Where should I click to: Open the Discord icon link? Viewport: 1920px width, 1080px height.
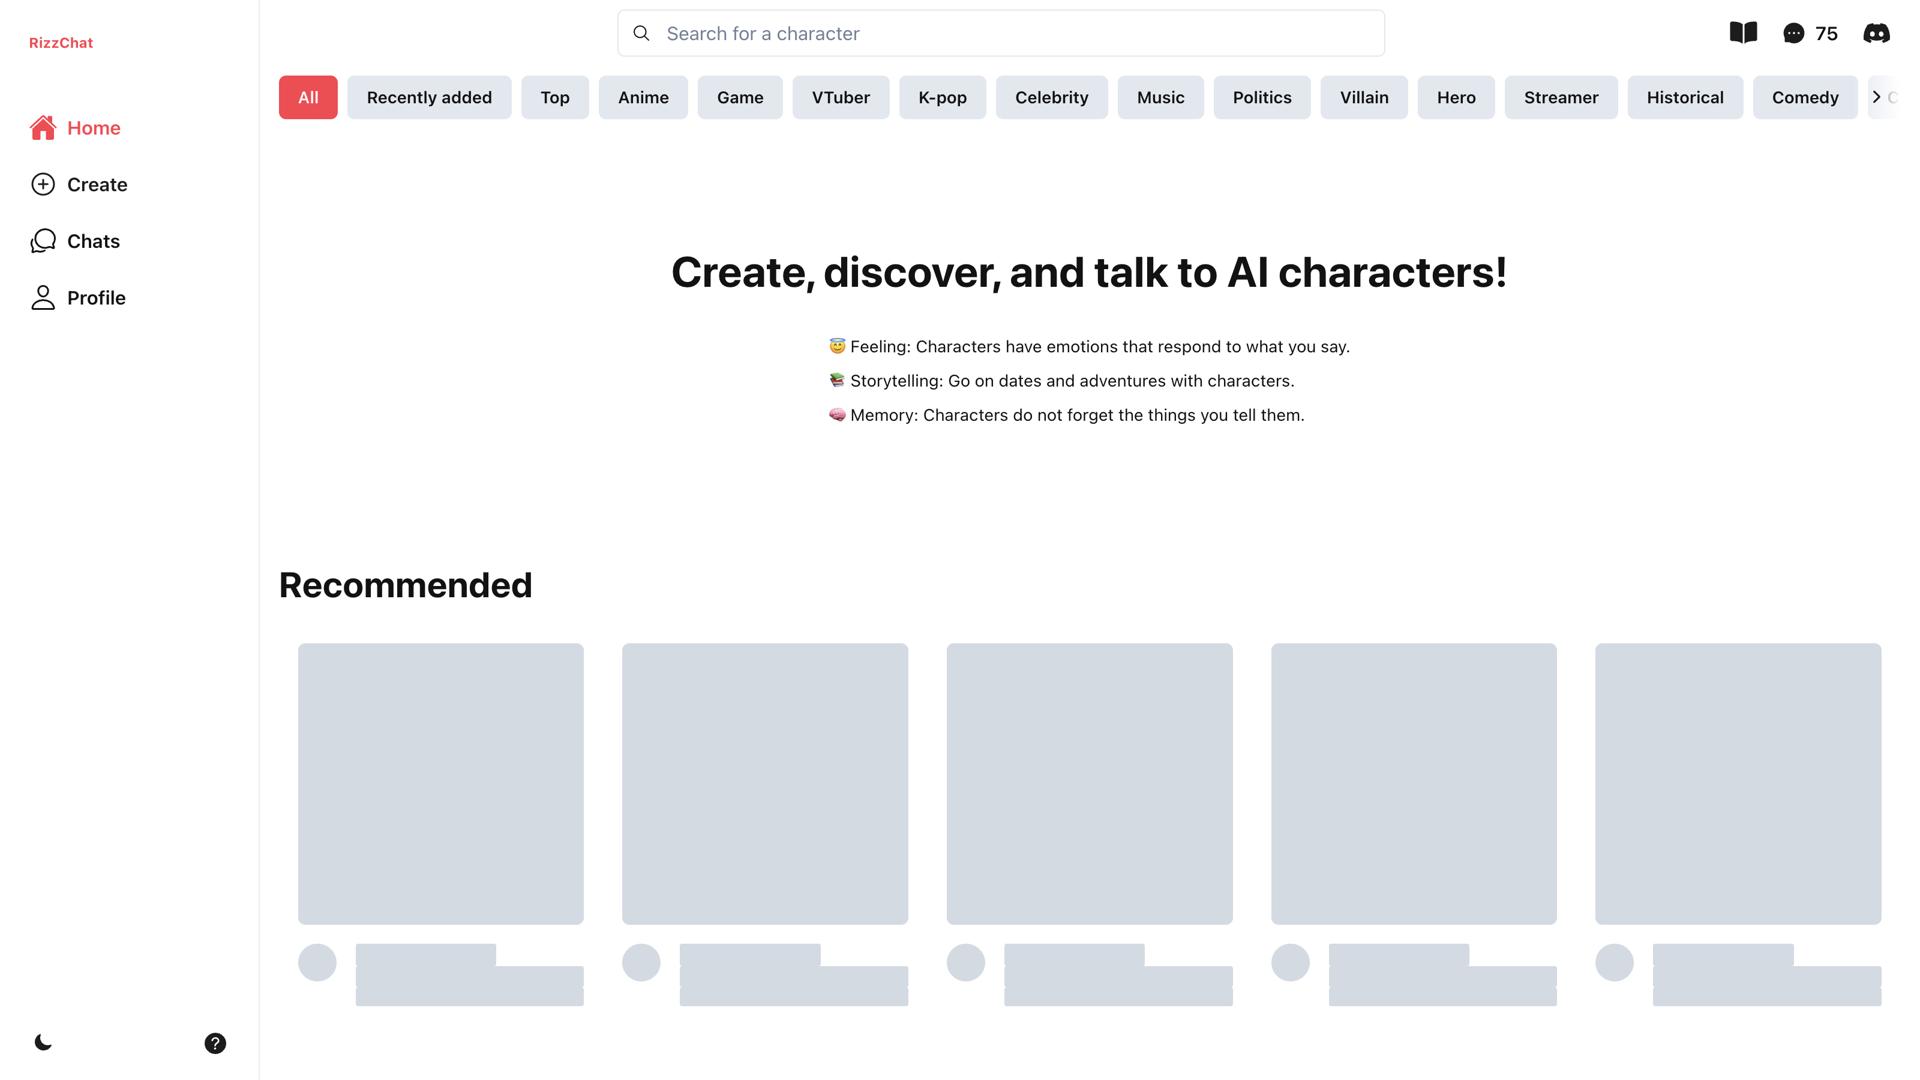1876,34
